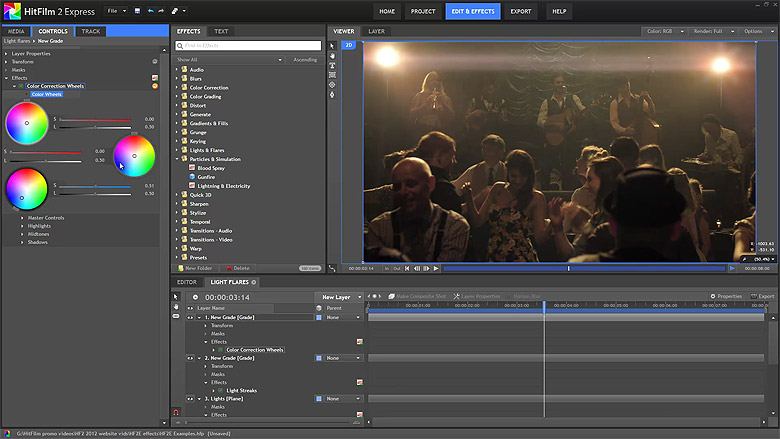Close the LIGHT FLARES timeline tab
Viewport: 780px width, 439px height.
pos(254,282)
